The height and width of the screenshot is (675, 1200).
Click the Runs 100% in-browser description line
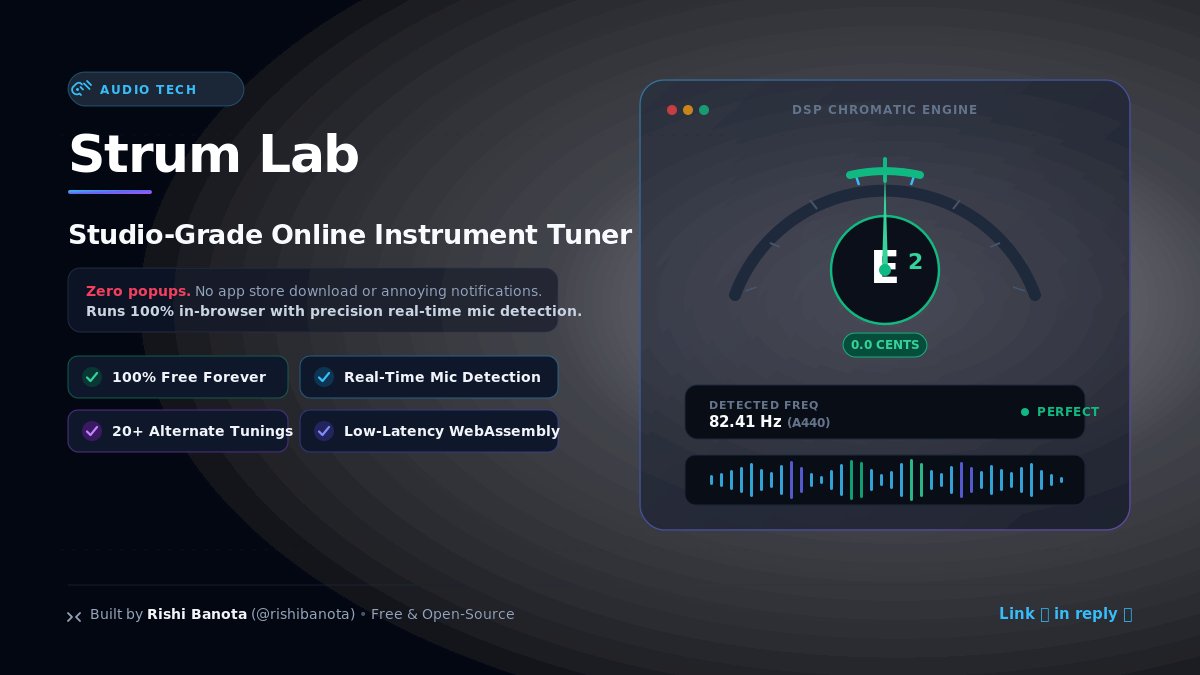(334, 311)
